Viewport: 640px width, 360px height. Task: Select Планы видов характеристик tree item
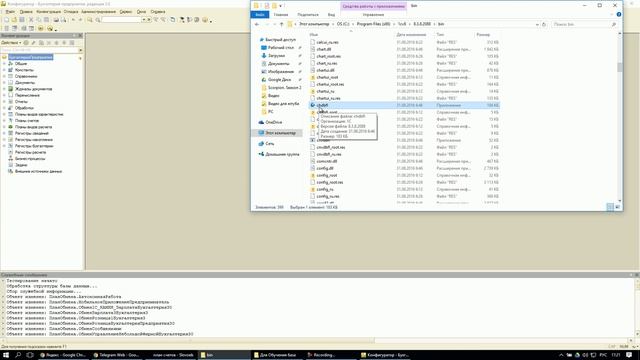point(39,114)
